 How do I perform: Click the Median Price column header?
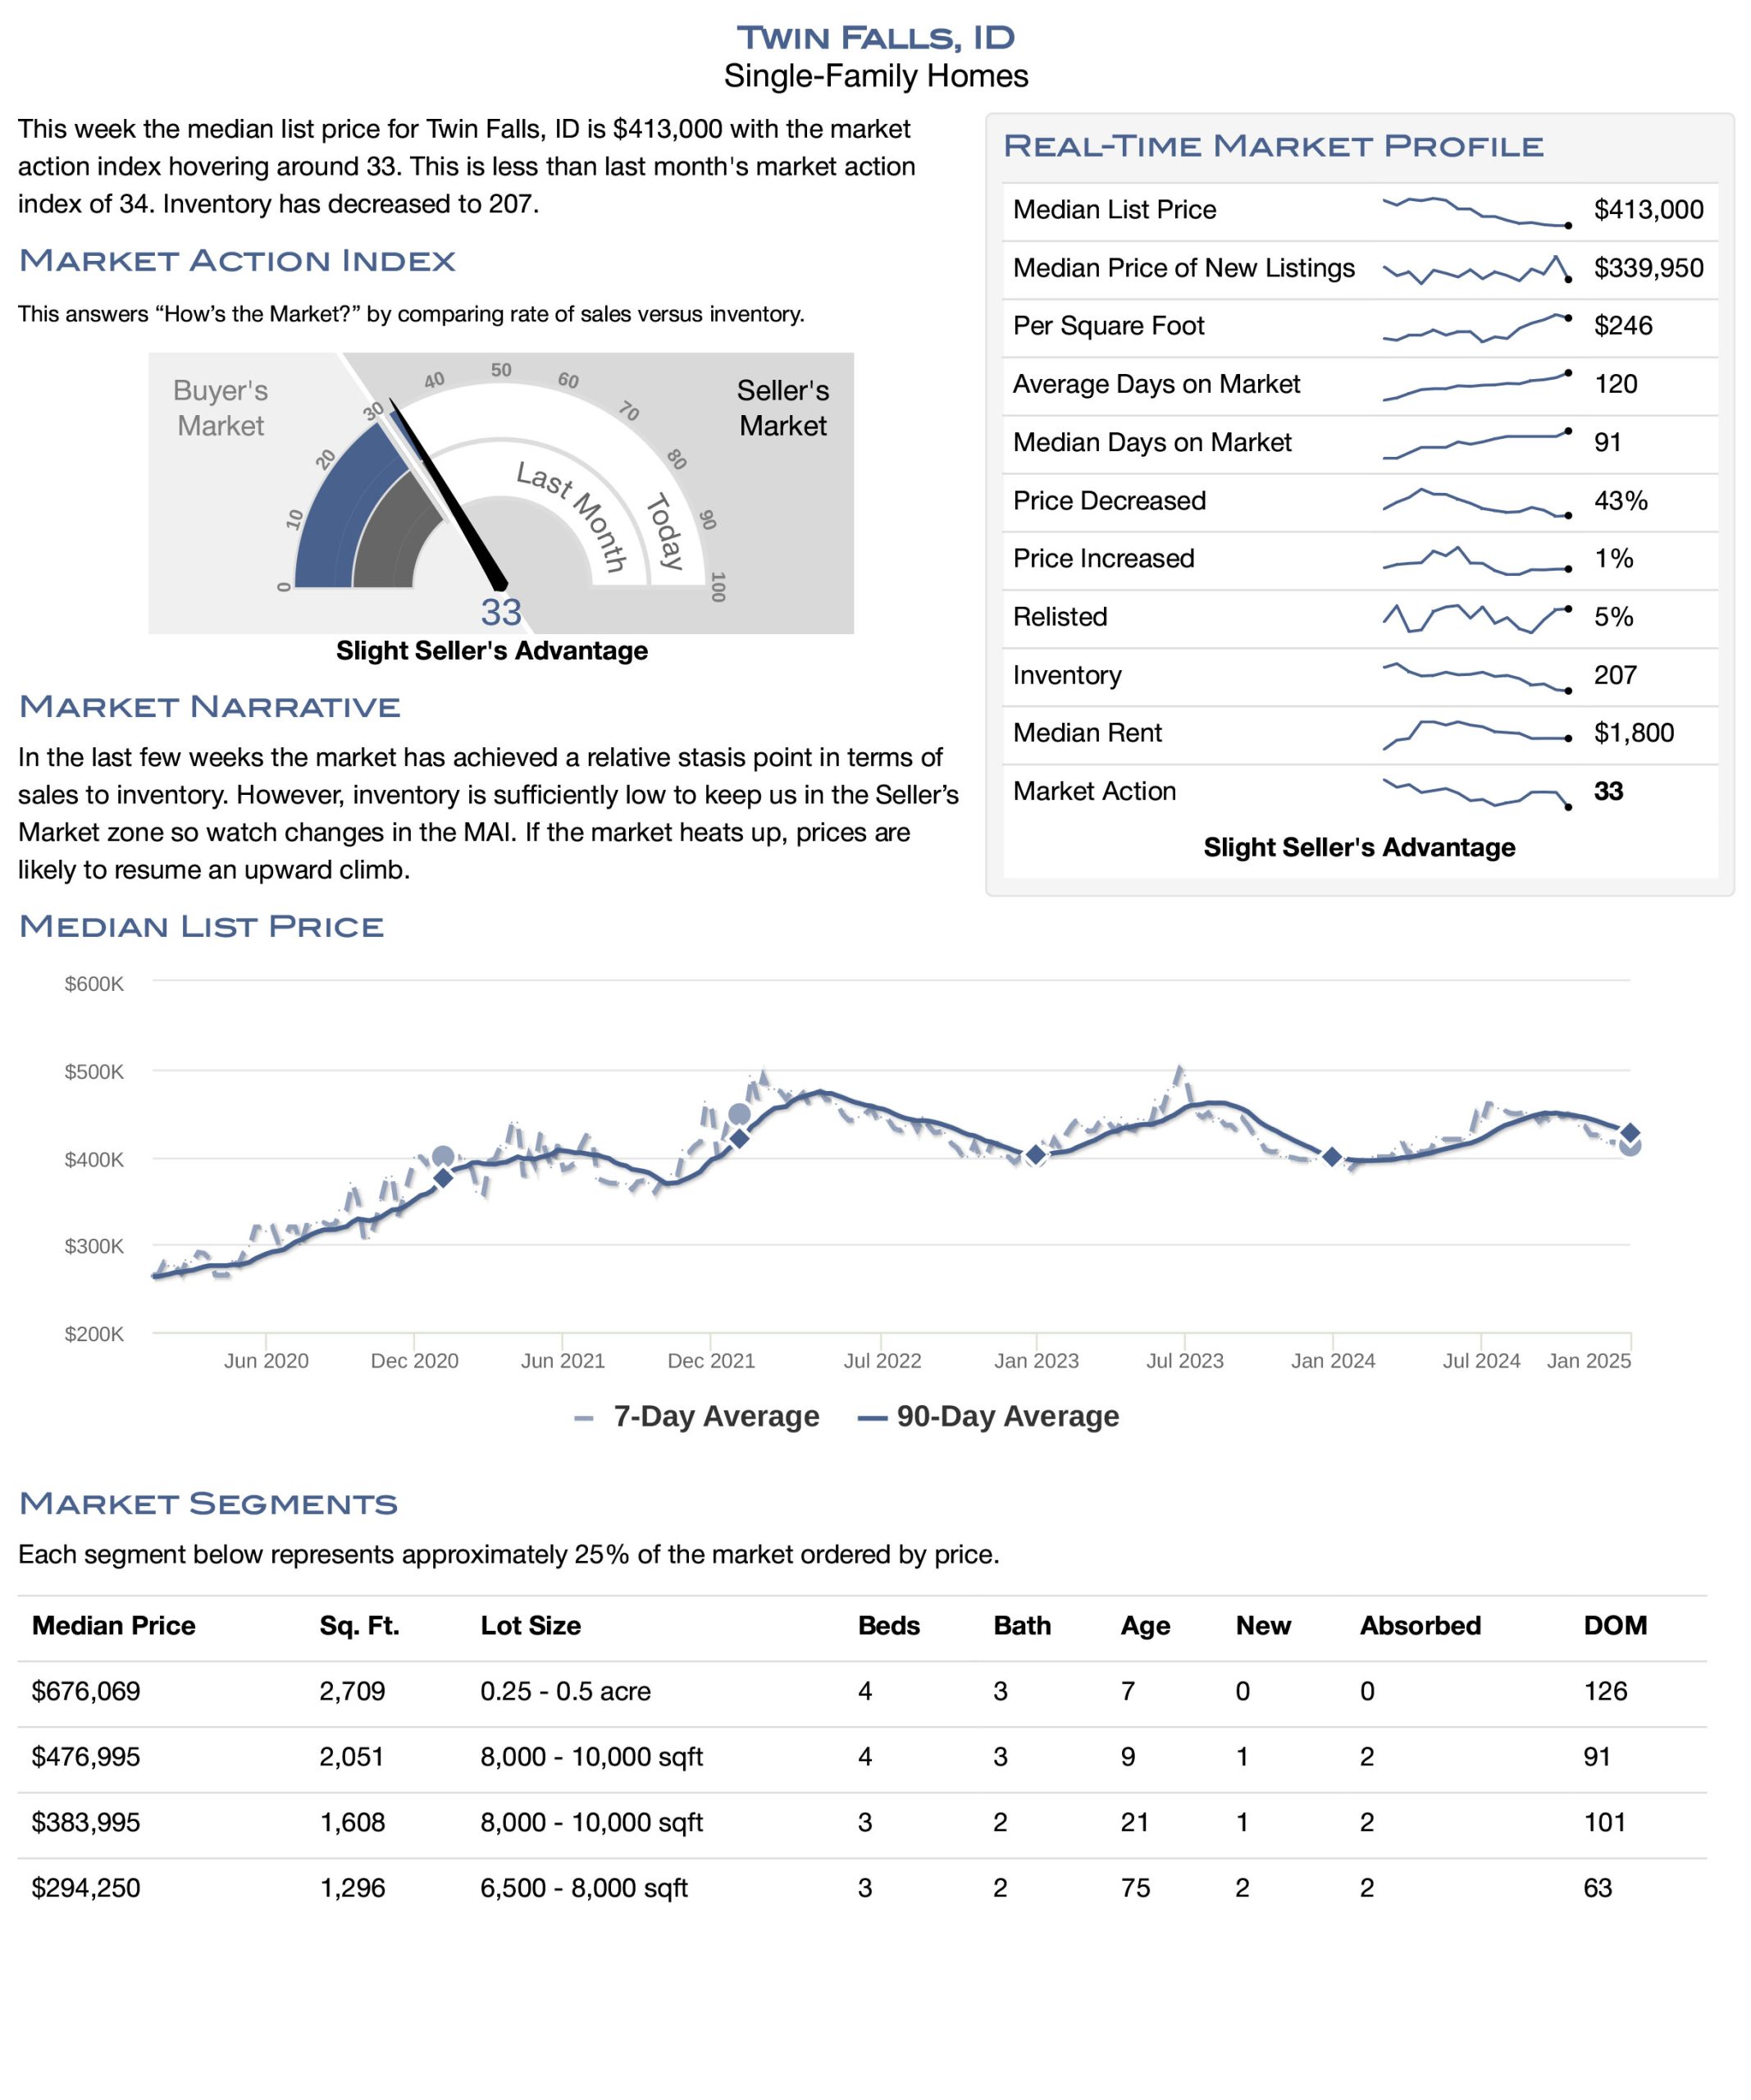[x=114, y=1625]
